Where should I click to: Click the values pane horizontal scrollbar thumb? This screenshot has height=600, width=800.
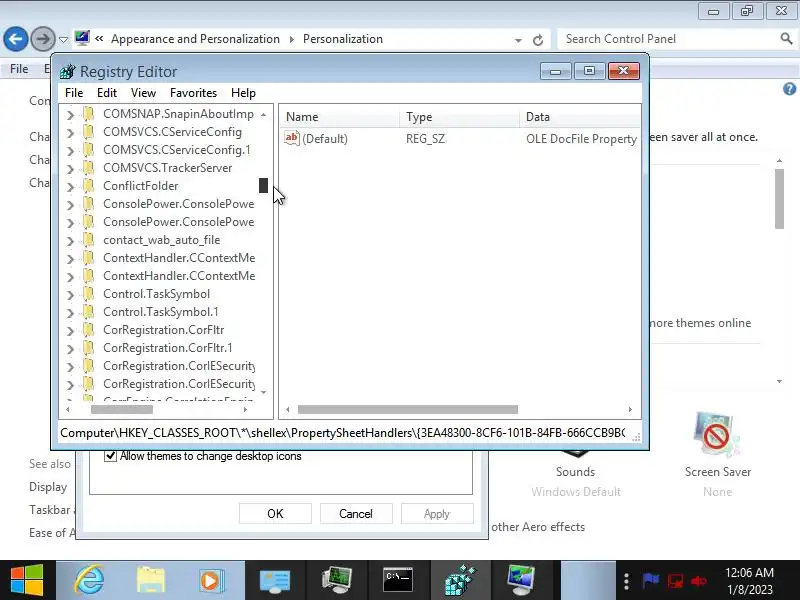tap(408, 409)
